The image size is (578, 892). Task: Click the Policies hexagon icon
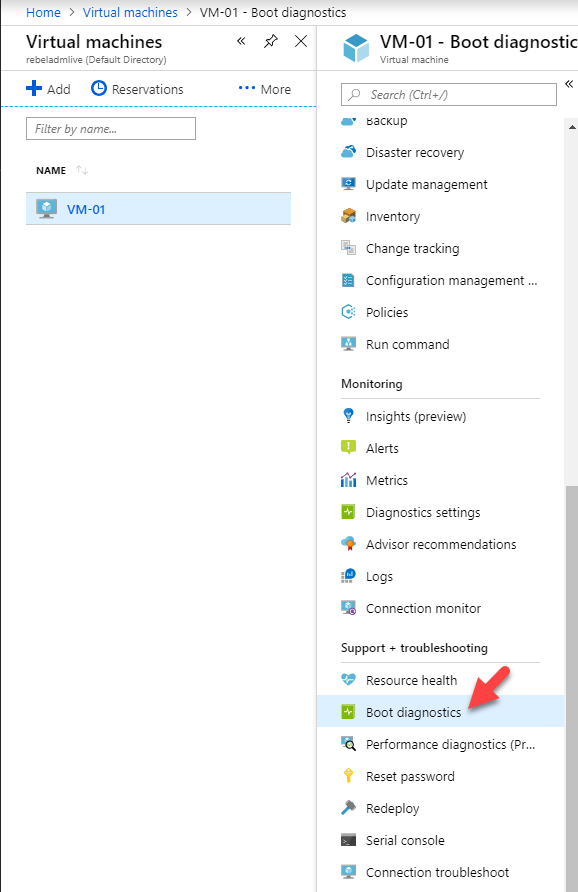[x=348, y=312]
